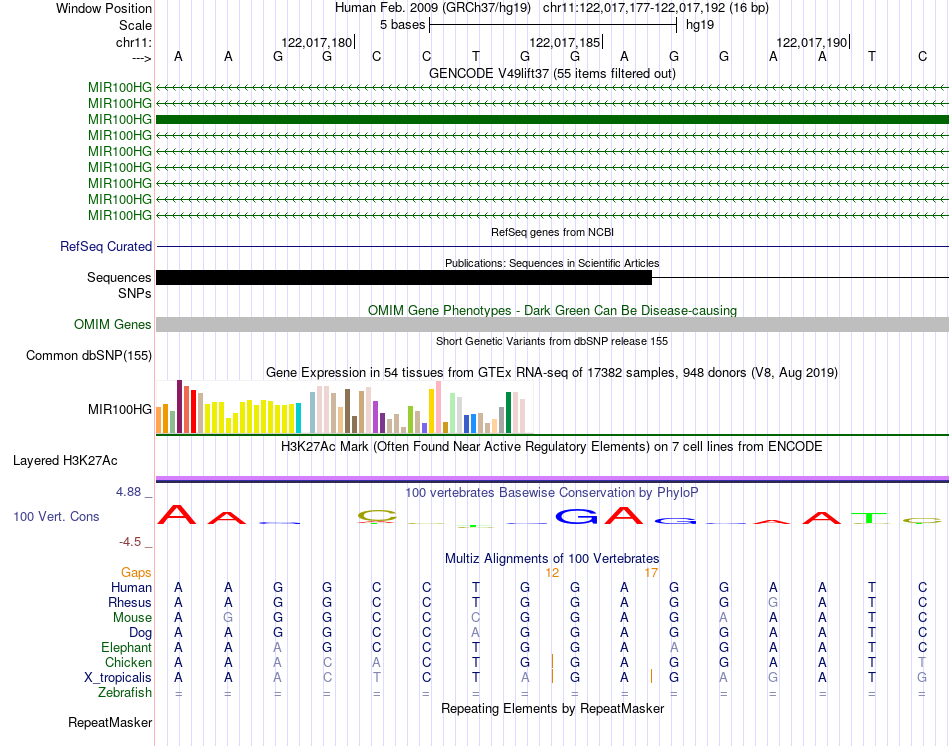Select the Mouse alignment row label
This screenshot has width=950, height=746.
132,618
